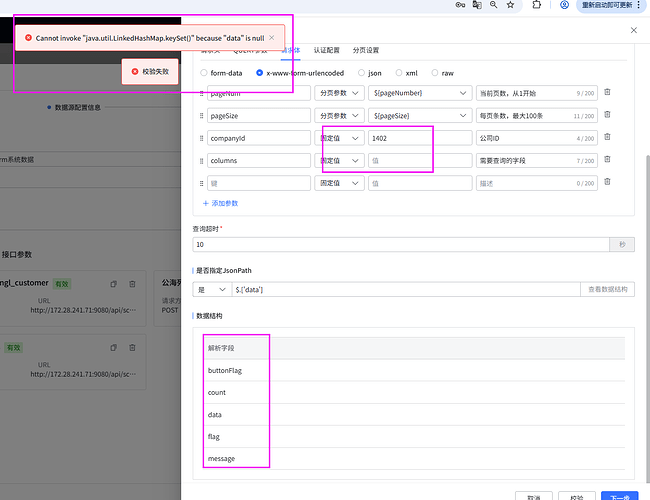Click the empty value field for columns

coord(420,160)
